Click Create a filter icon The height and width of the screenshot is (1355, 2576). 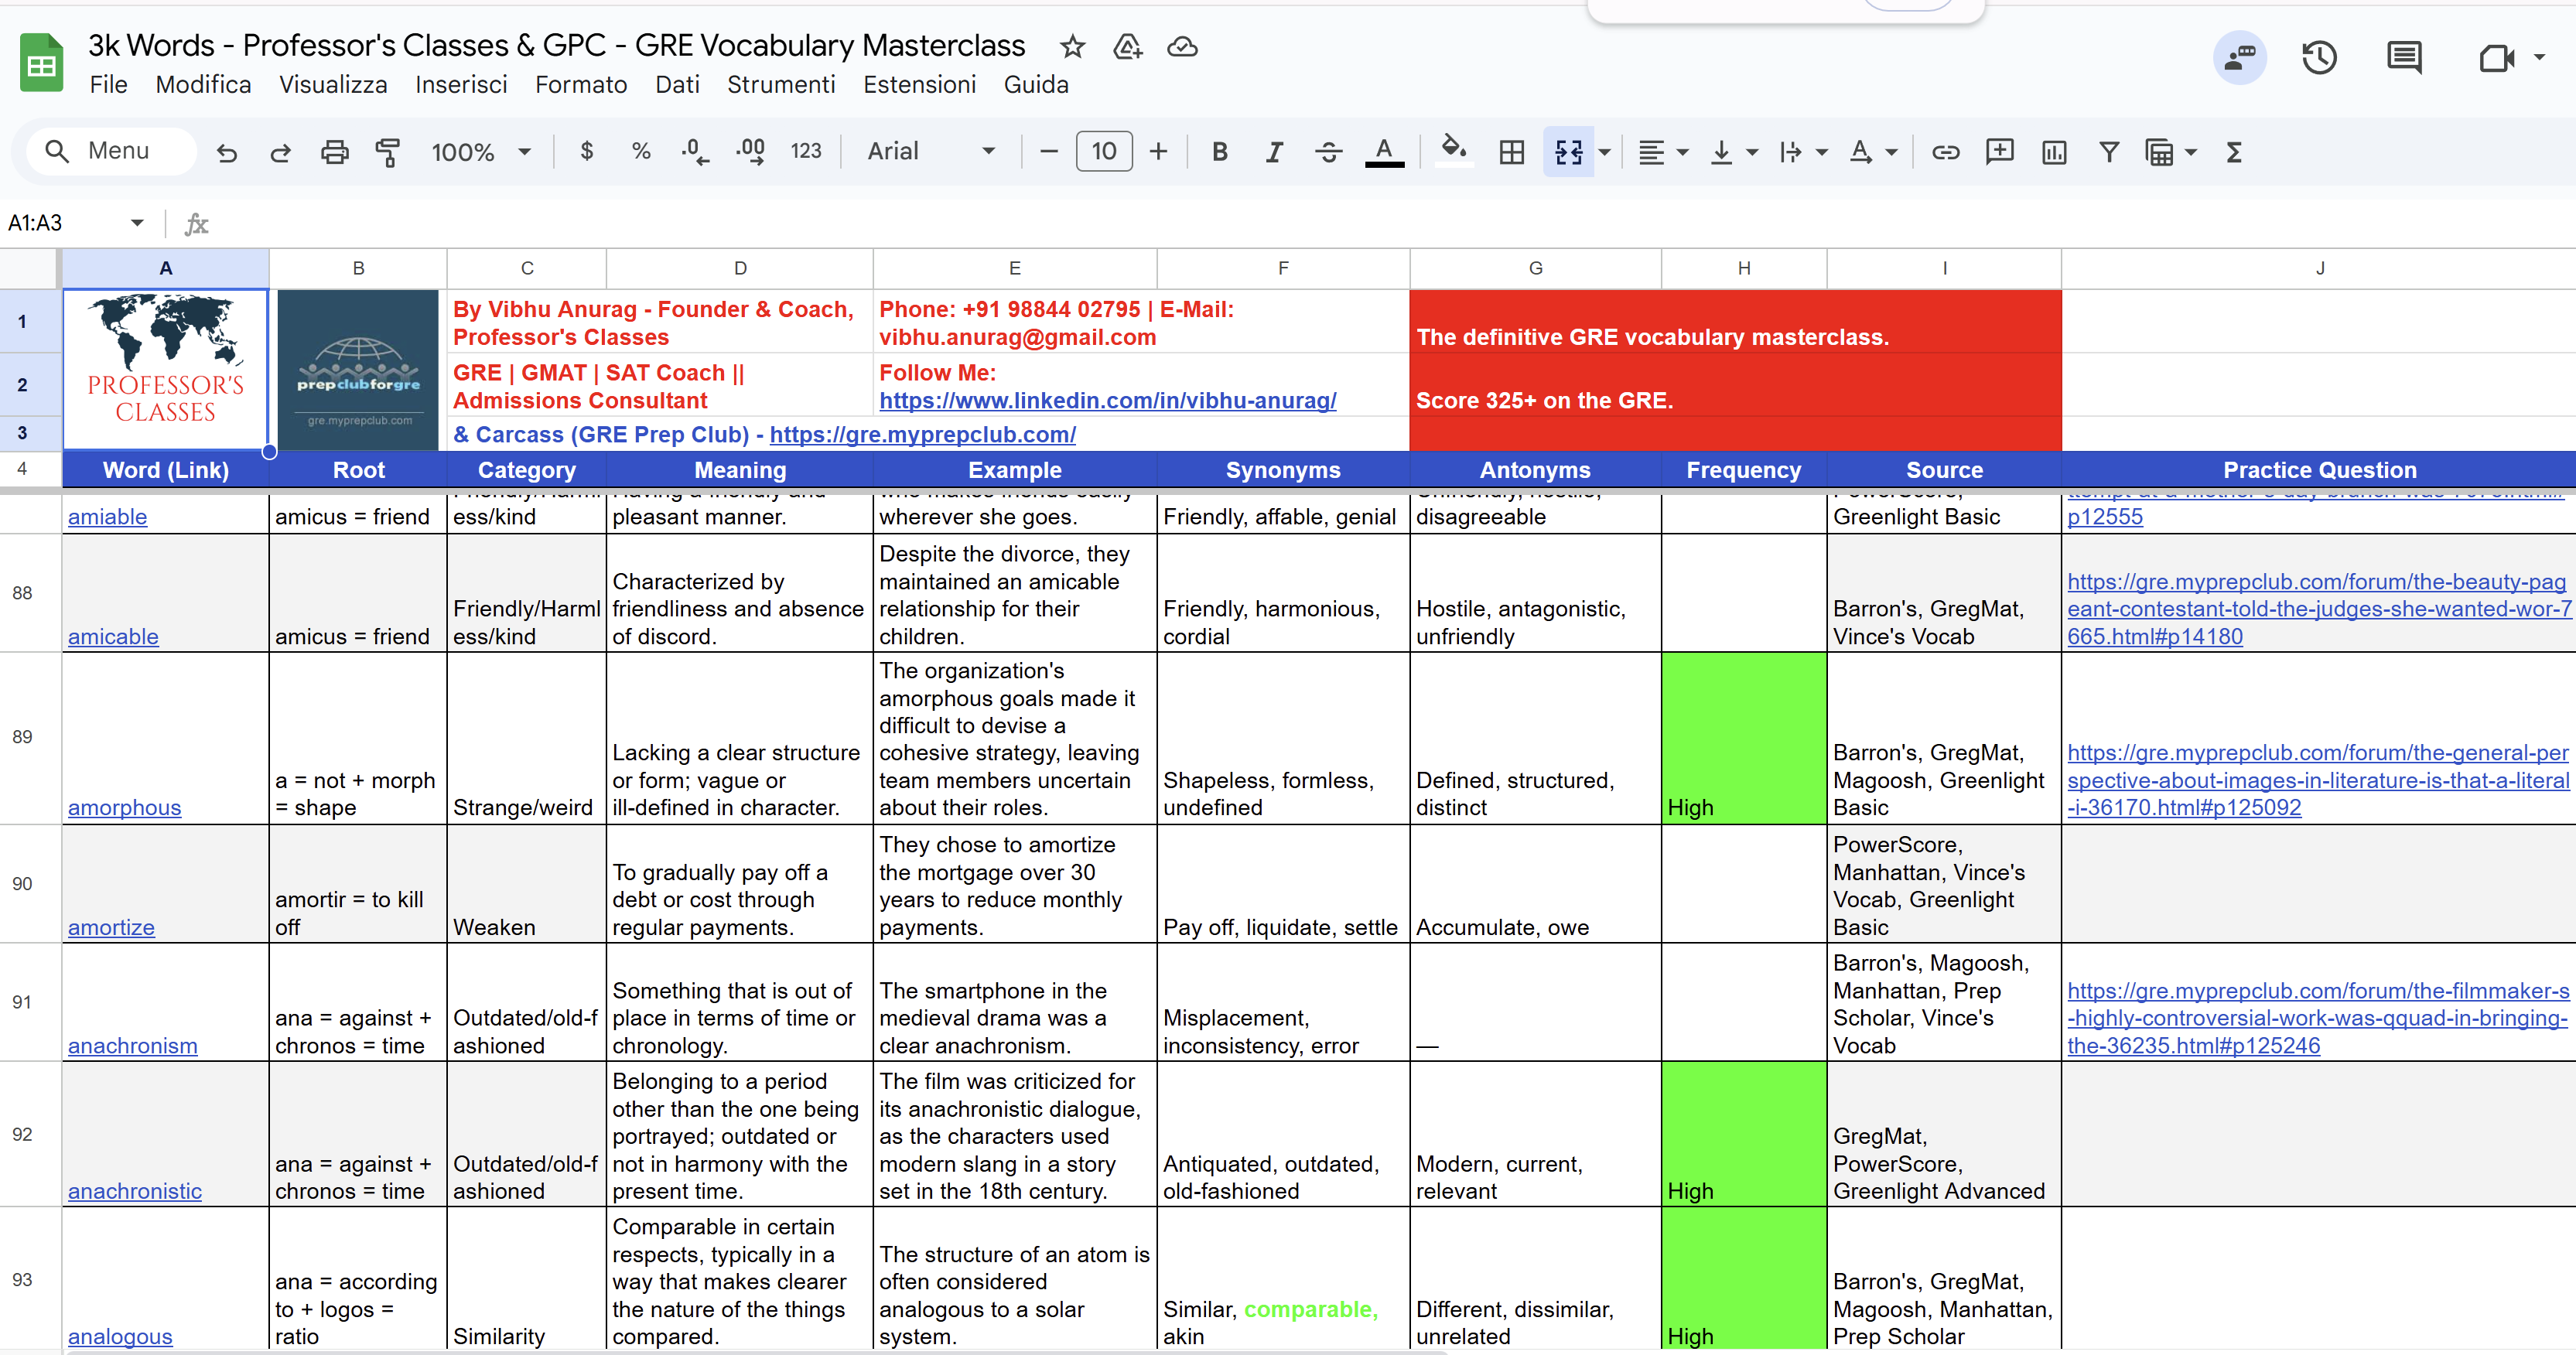[2108, 152]
